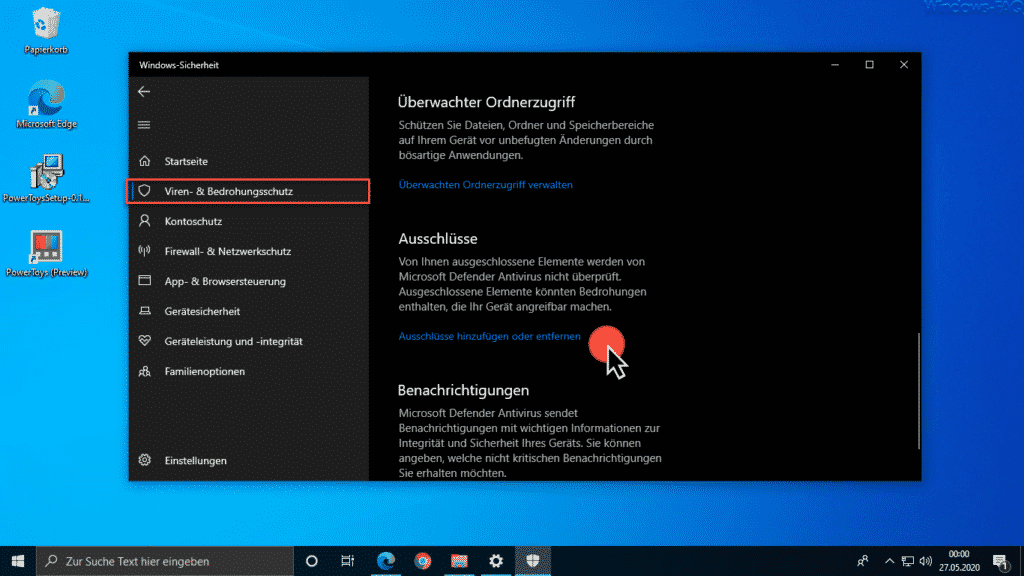Click the Benachrichtigungen heading

(x=463, y=391)
